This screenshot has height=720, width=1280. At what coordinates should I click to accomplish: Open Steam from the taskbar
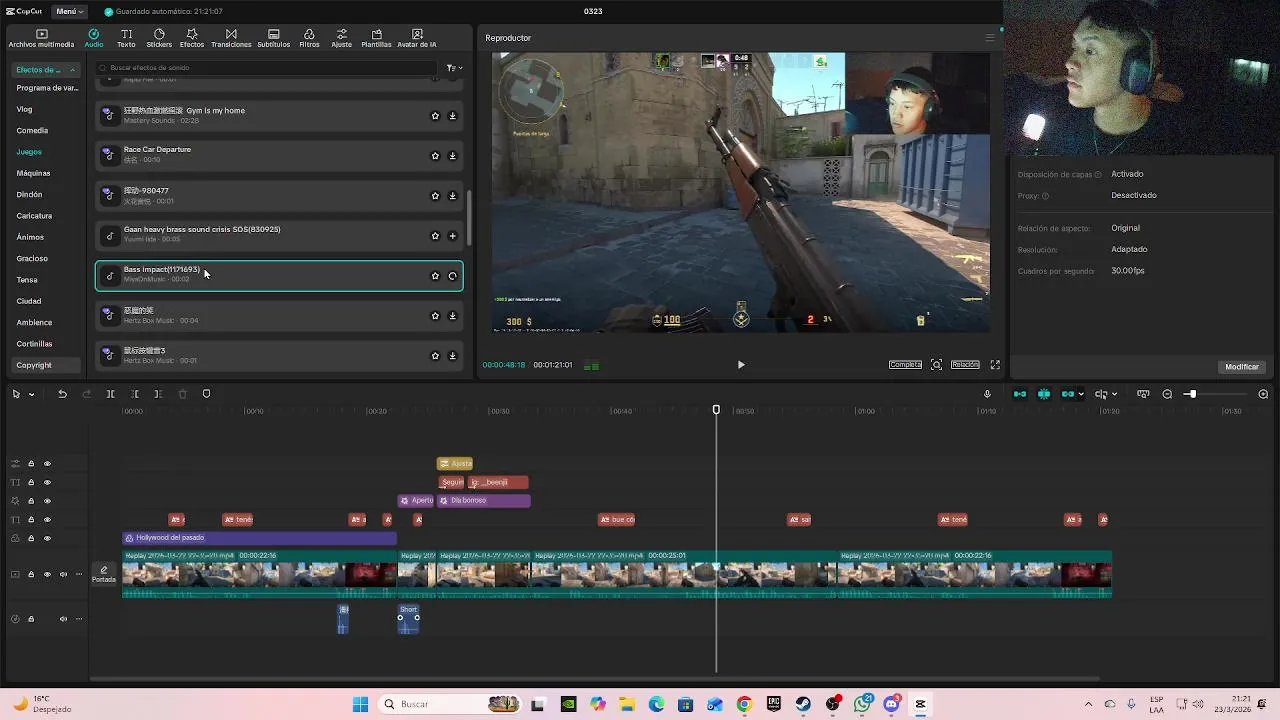(803, 704)
